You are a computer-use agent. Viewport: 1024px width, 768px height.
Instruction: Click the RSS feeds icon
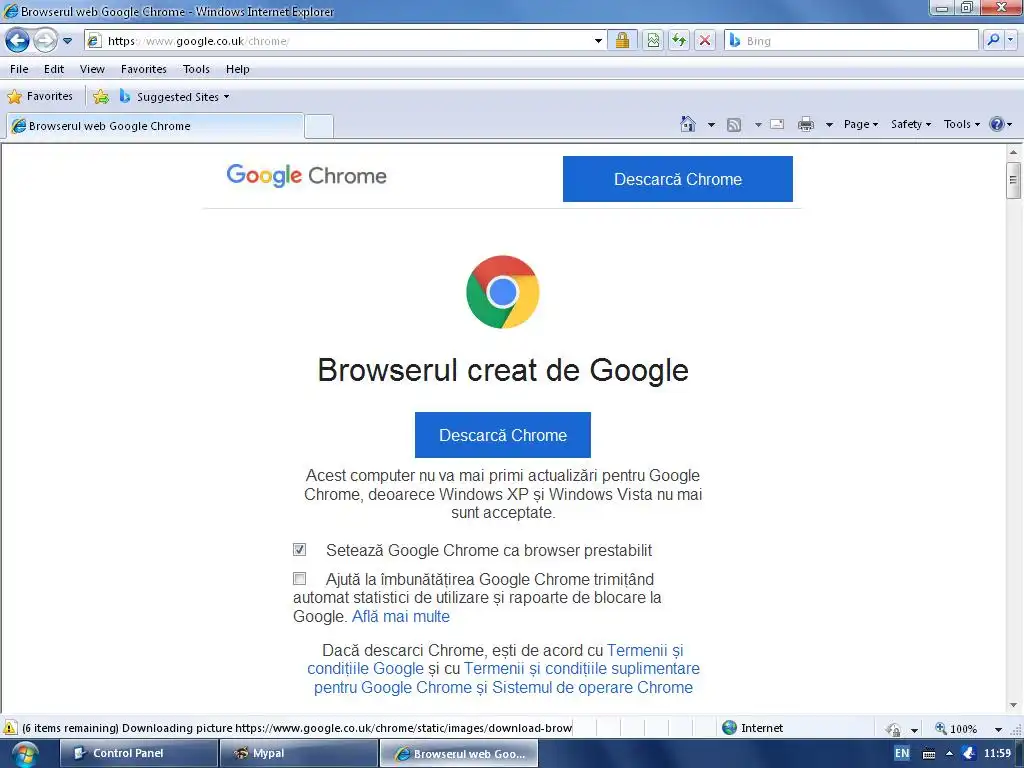(734, 125)
